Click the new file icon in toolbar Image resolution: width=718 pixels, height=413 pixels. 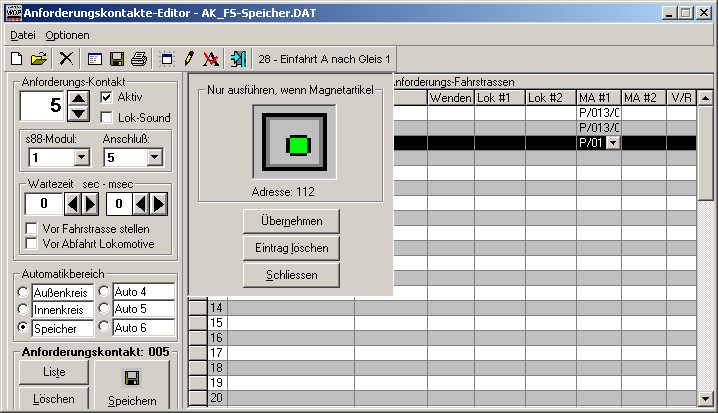17,59
